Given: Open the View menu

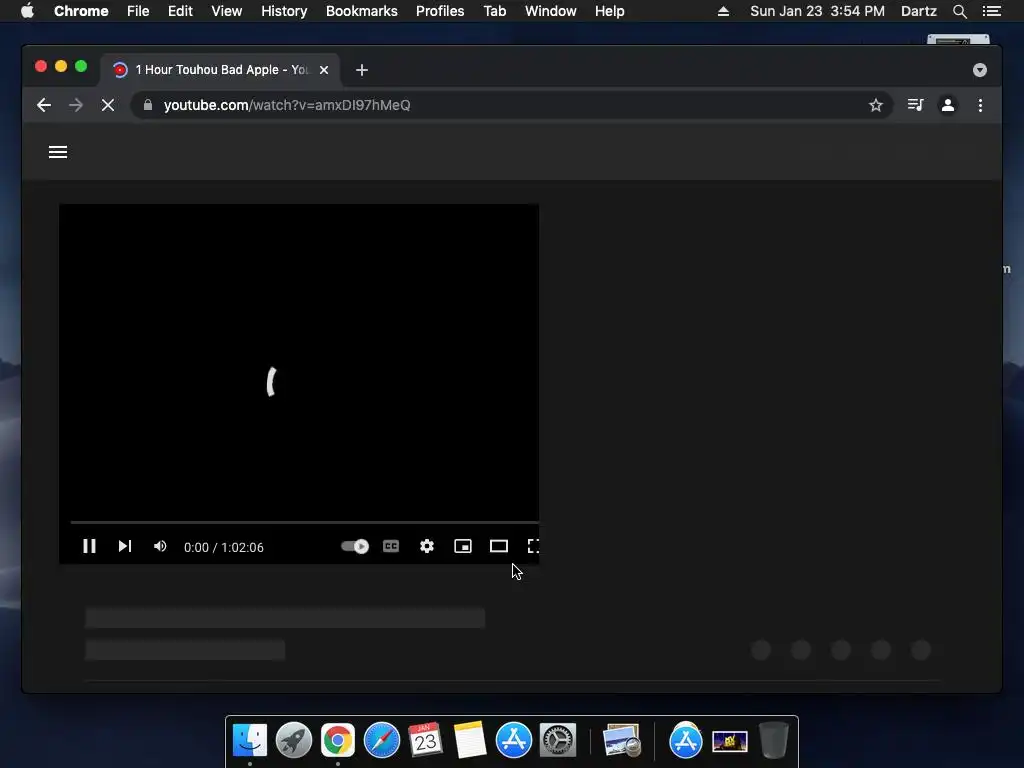Looking at the screenshot, I should pyautogui.click(x=227, y=11).
